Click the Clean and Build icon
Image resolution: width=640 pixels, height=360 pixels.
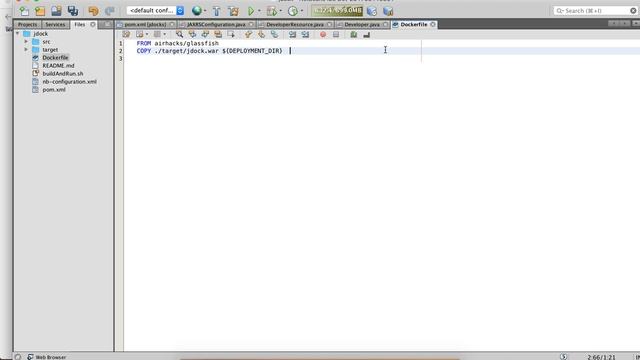233,11
